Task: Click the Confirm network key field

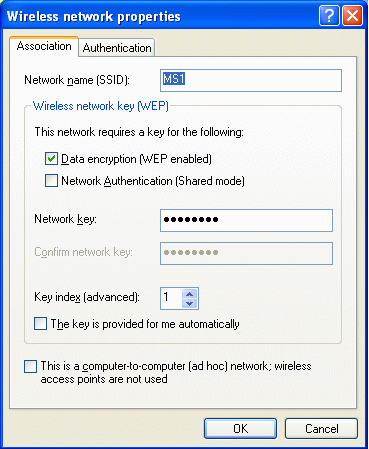Action: click(x=246, y=253)
